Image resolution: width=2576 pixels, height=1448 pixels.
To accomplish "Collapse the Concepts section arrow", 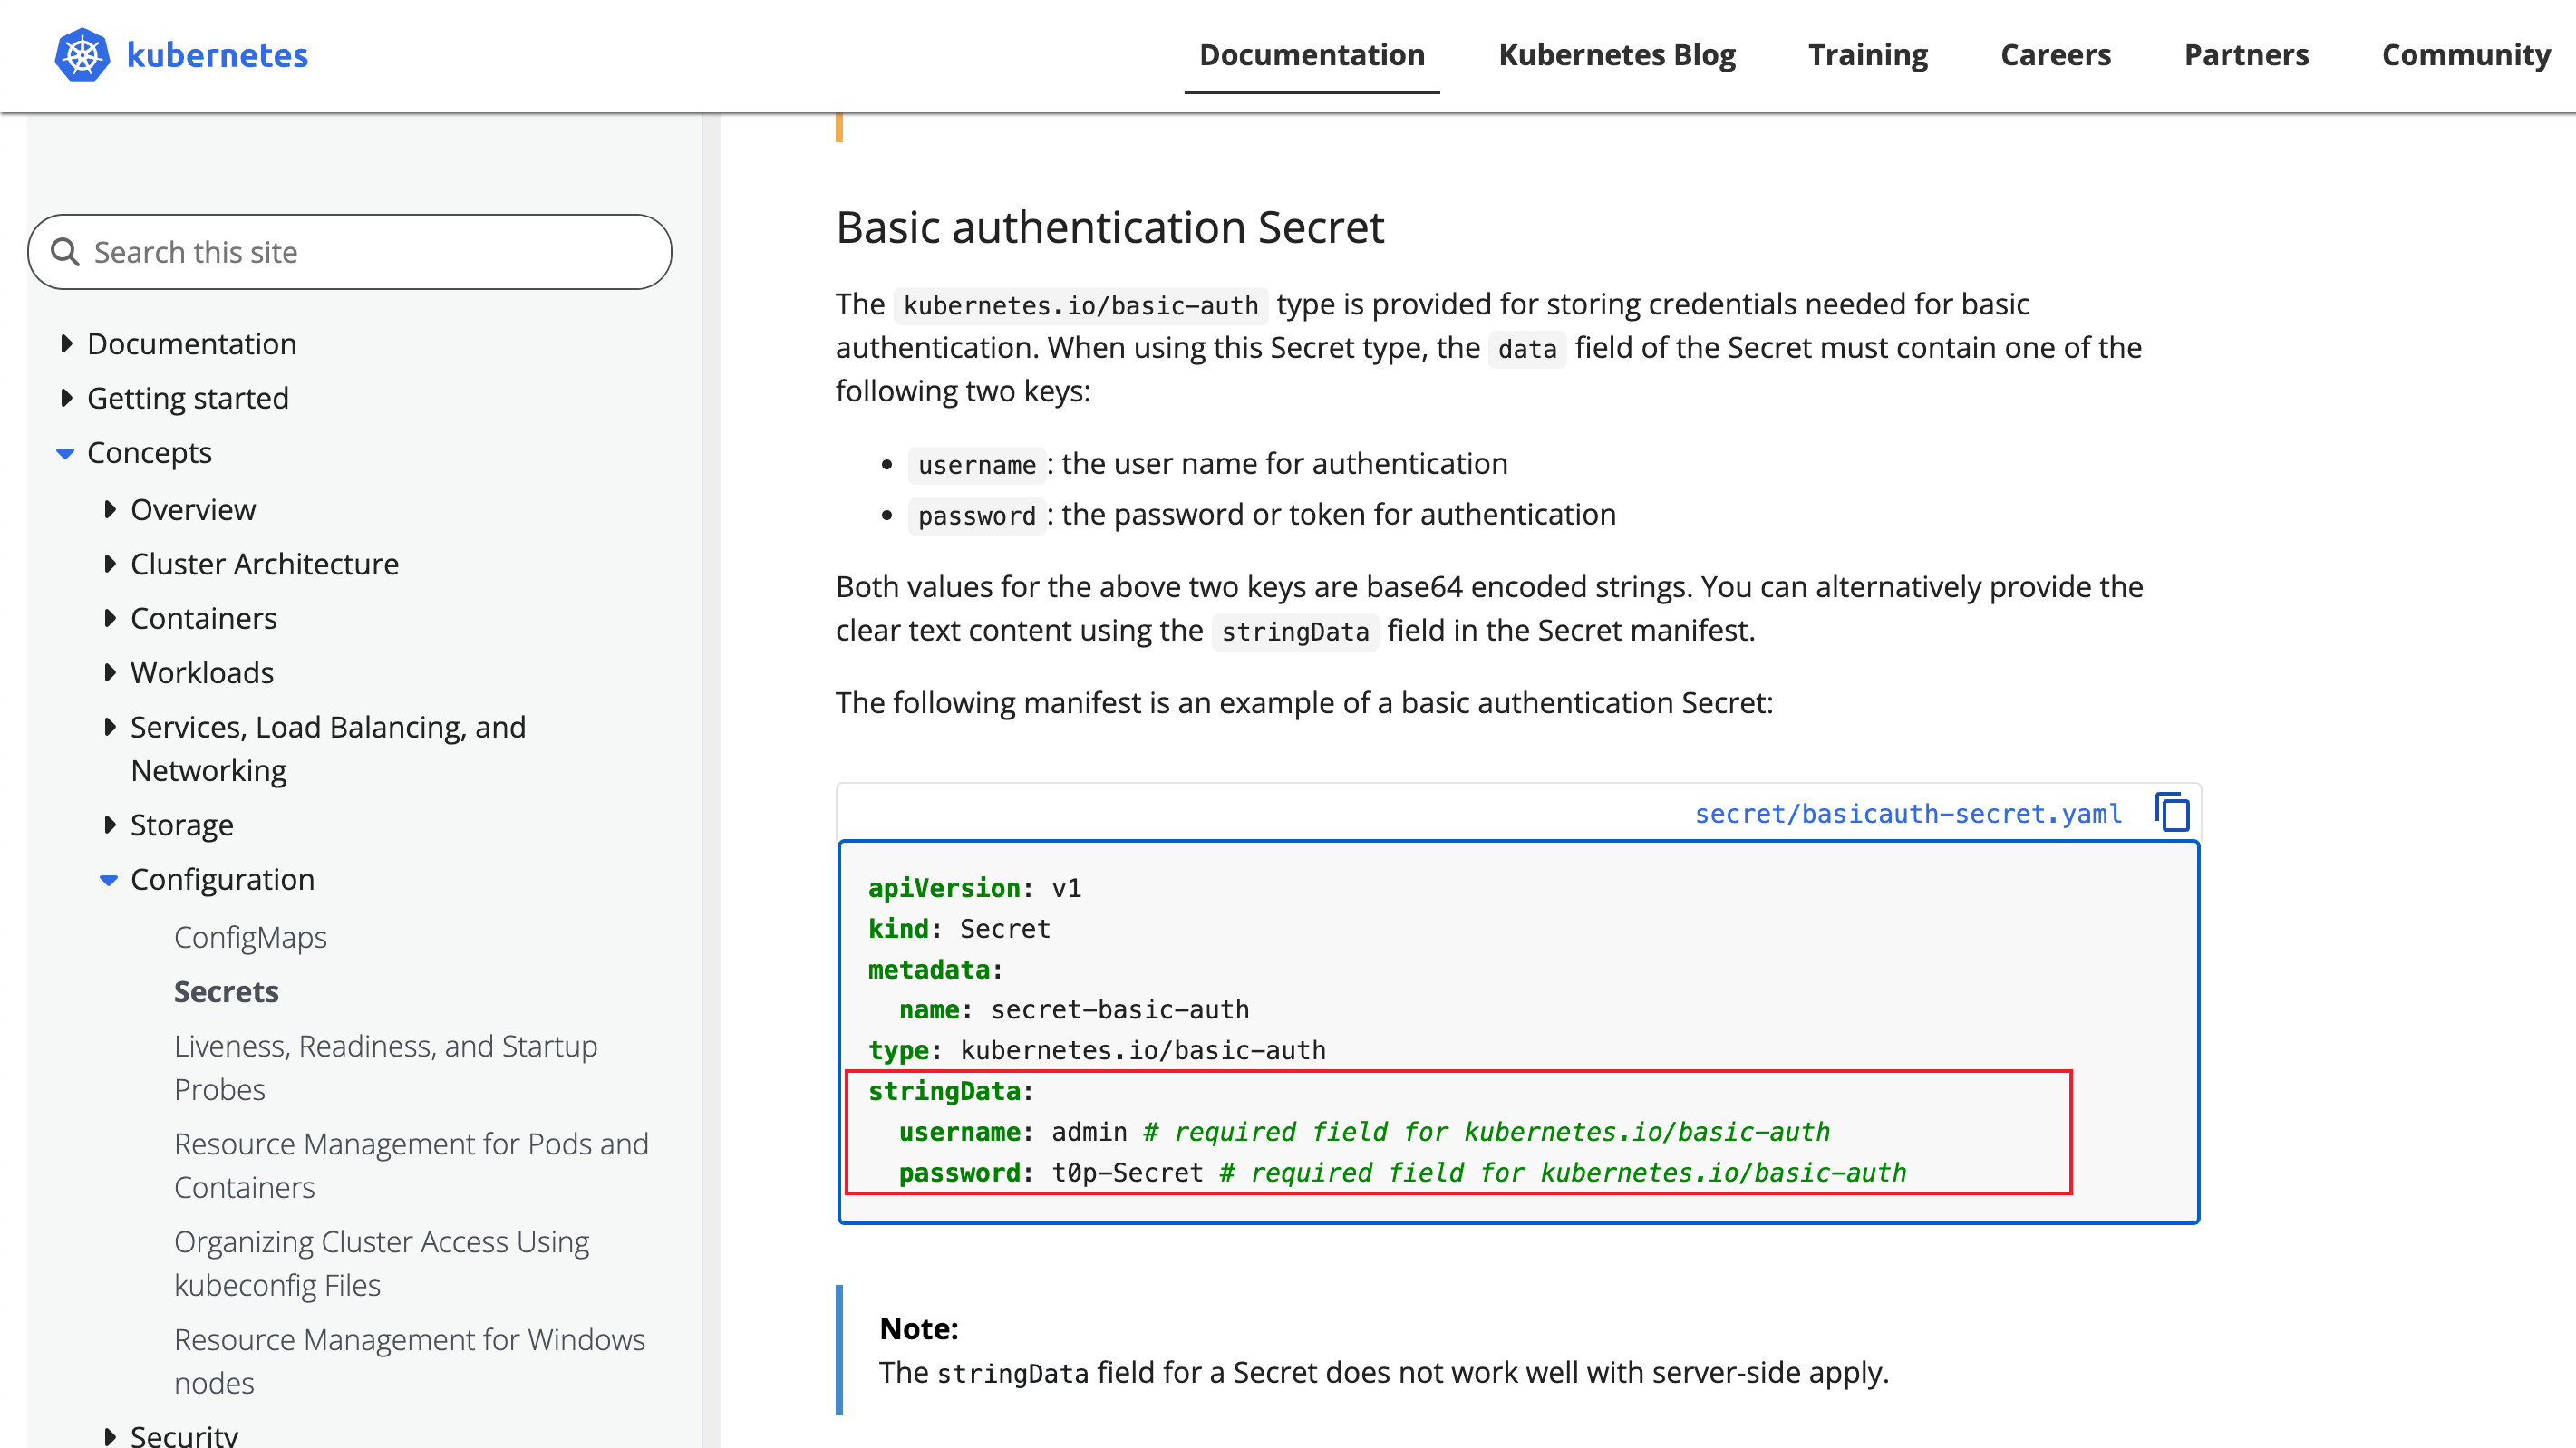I will 65,453.
